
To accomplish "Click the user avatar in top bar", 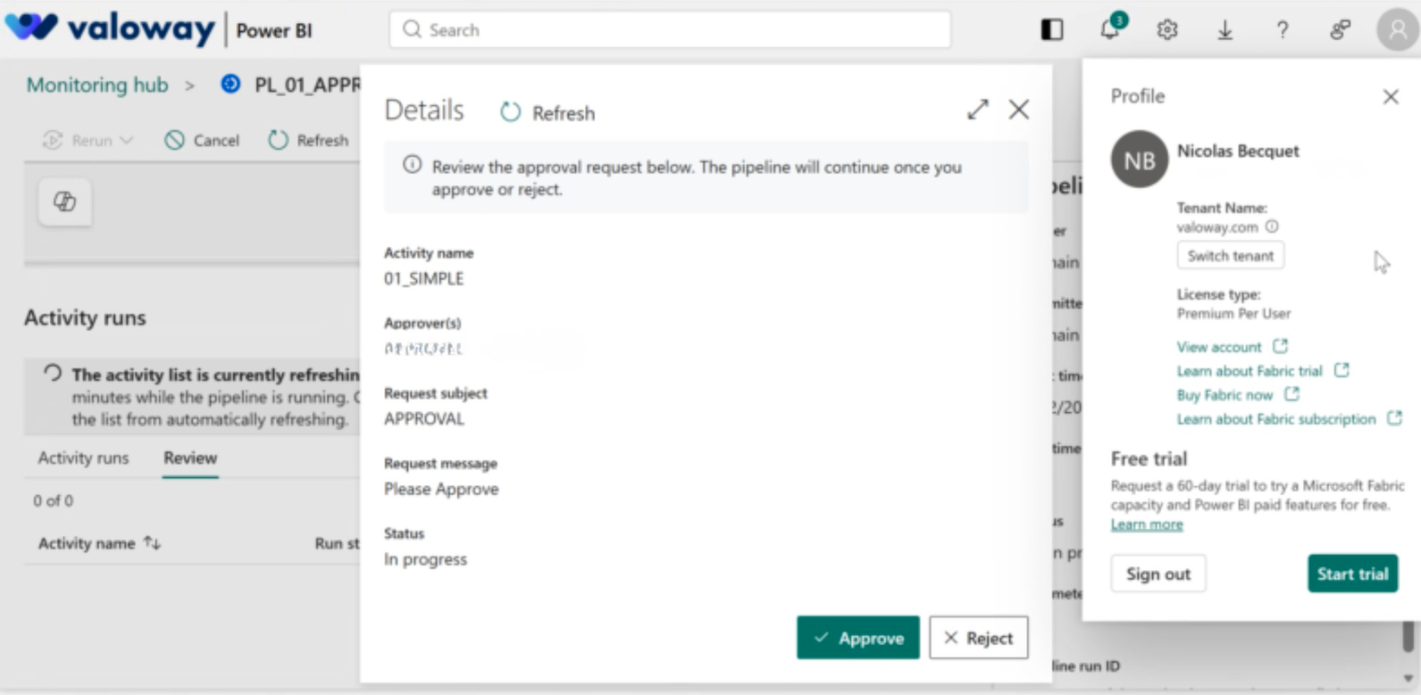I will click(x=1398, y=30).
